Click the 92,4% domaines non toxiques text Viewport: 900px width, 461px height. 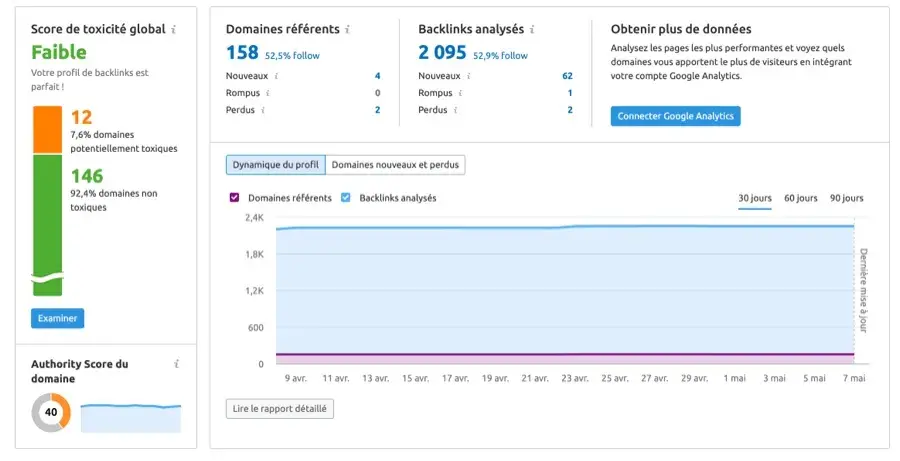click(114, 200)
